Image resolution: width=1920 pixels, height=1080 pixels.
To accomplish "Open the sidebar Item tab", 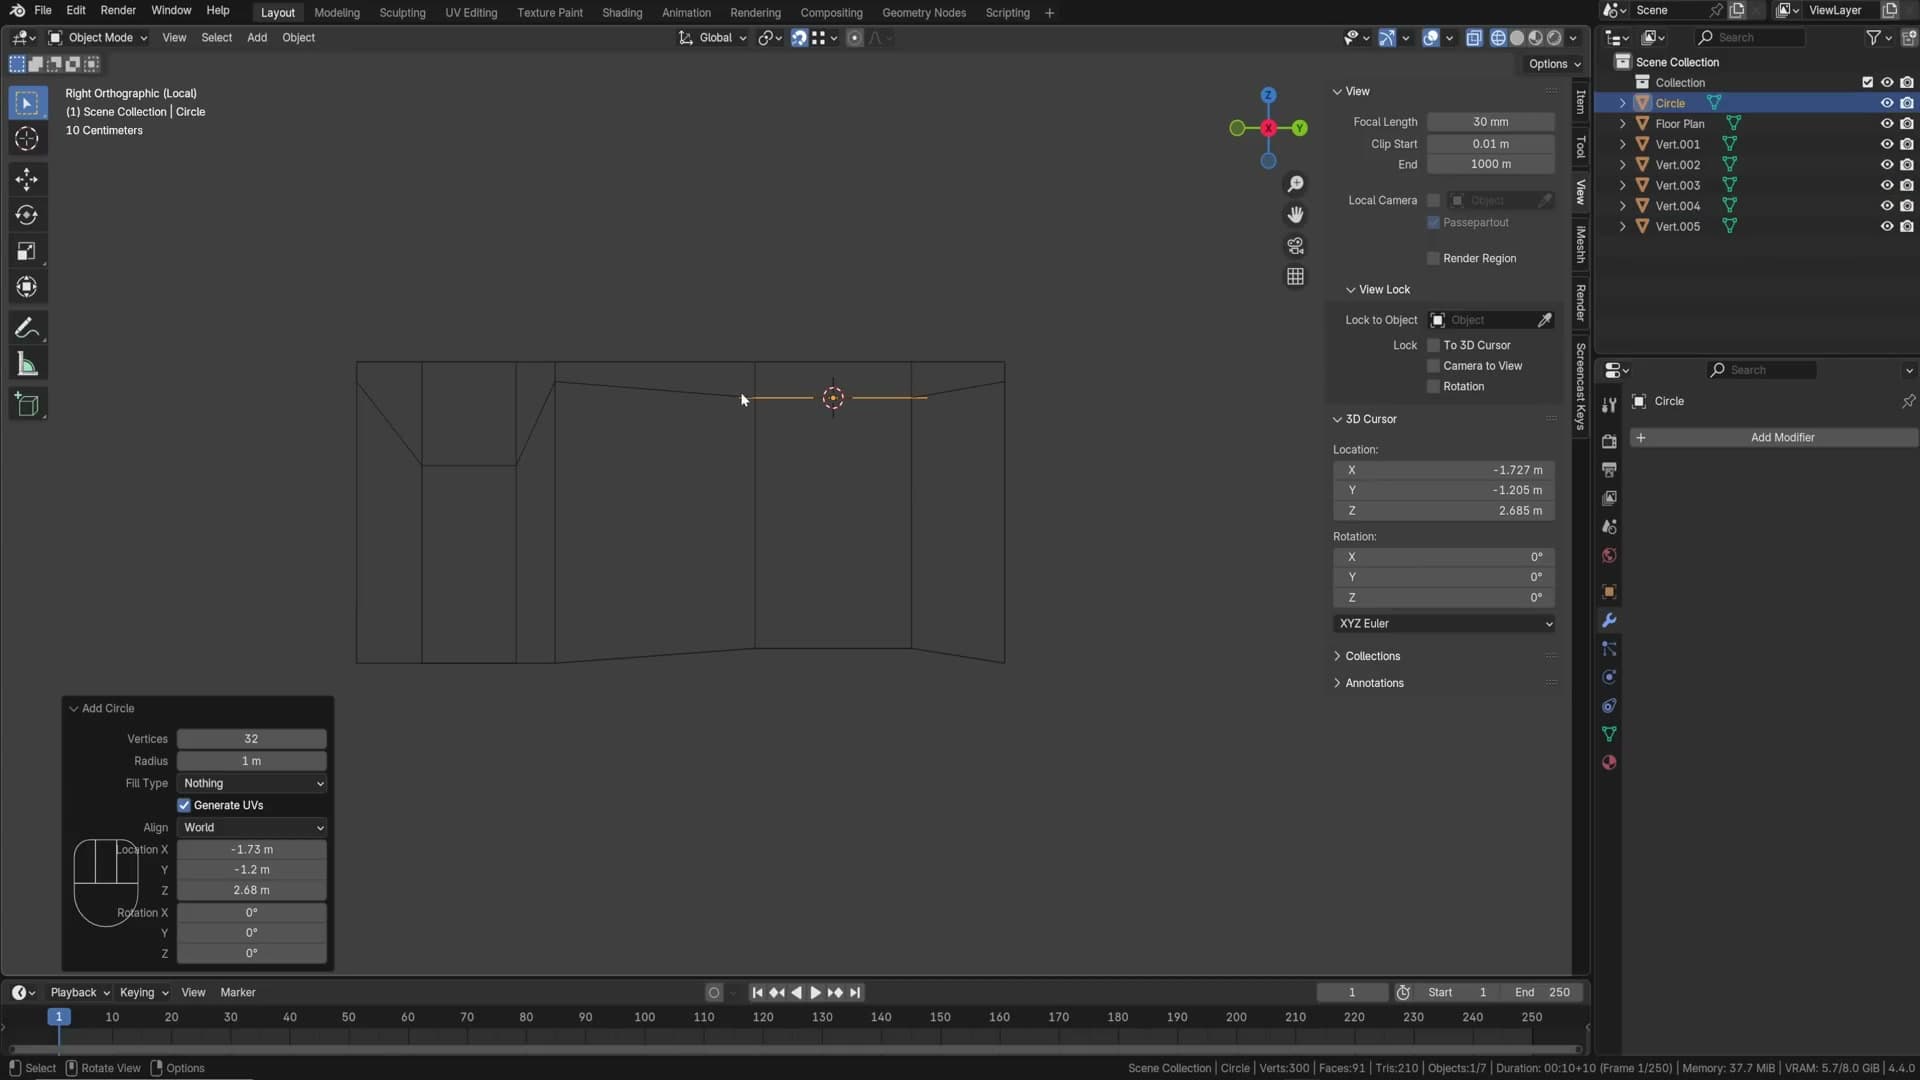I will [x=1580, y=101].
